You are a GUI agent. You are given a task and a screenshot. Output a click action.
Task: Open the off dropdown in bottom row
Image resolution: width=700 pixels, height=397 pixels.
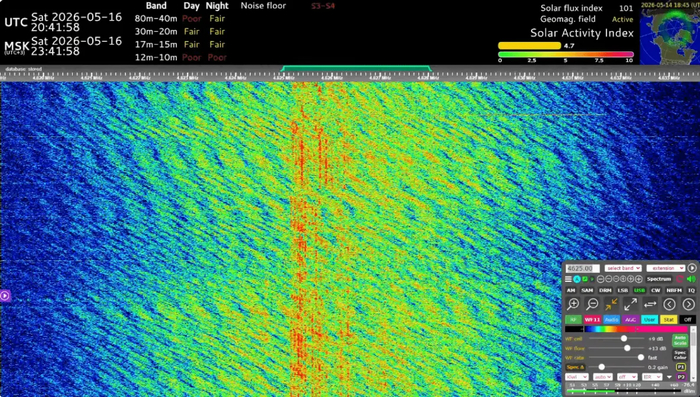(627, 377)
